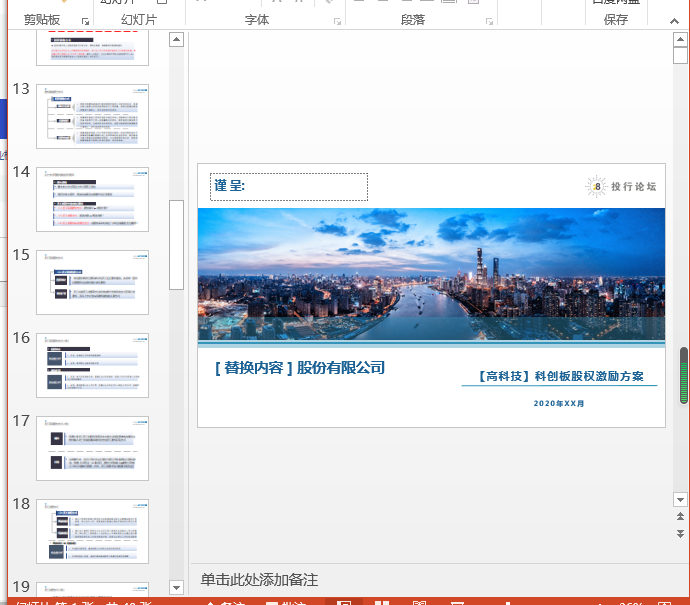Viewport: 690px width, 605px height.
Task: Click the [替换内容] 股份有限公司 title text
Action: [x=300, y=368]
